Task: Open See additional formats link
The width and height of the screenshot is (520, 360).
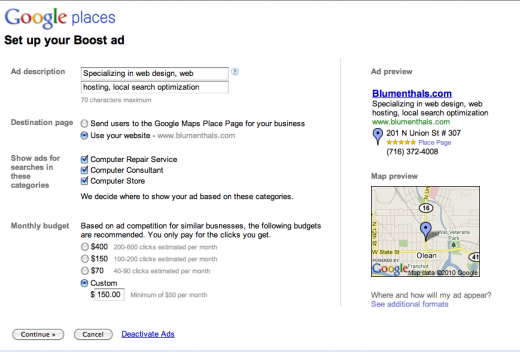Action: [410, 304]
